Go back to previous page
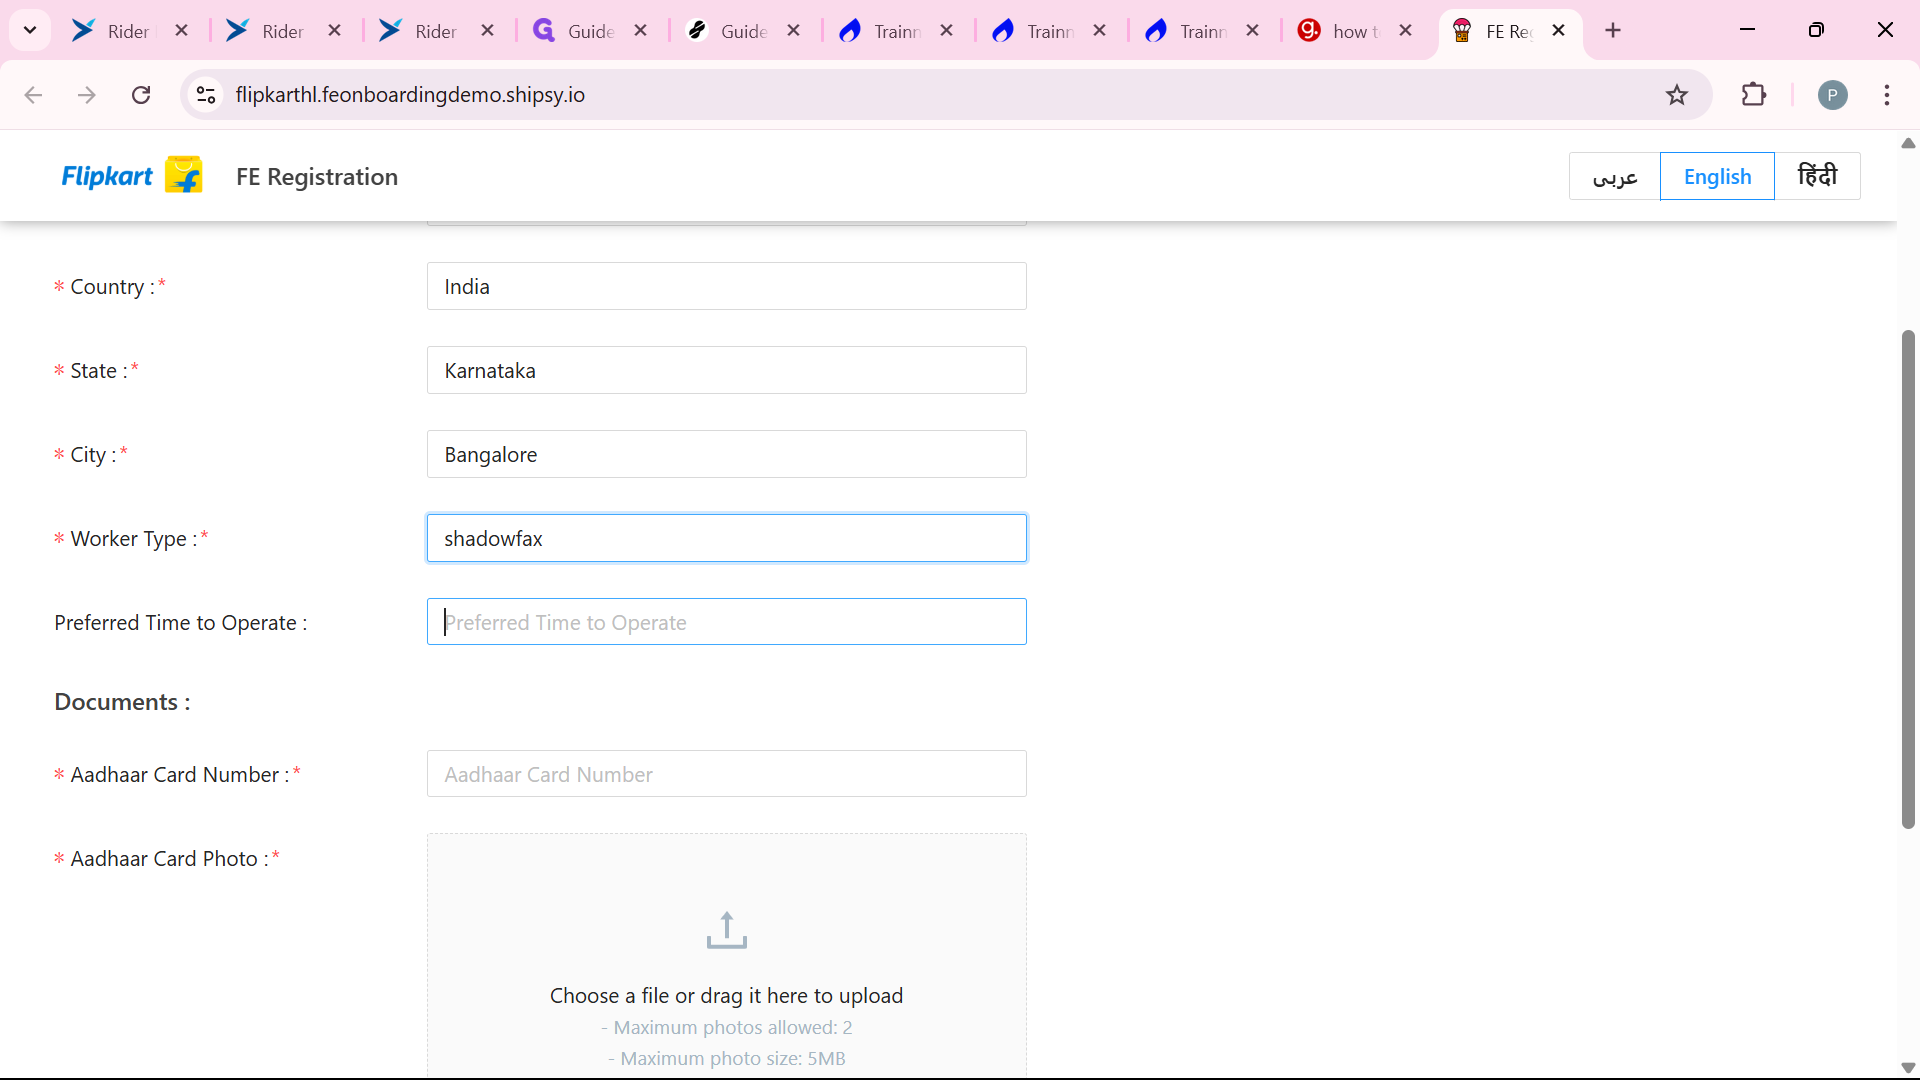 point(33,95)
